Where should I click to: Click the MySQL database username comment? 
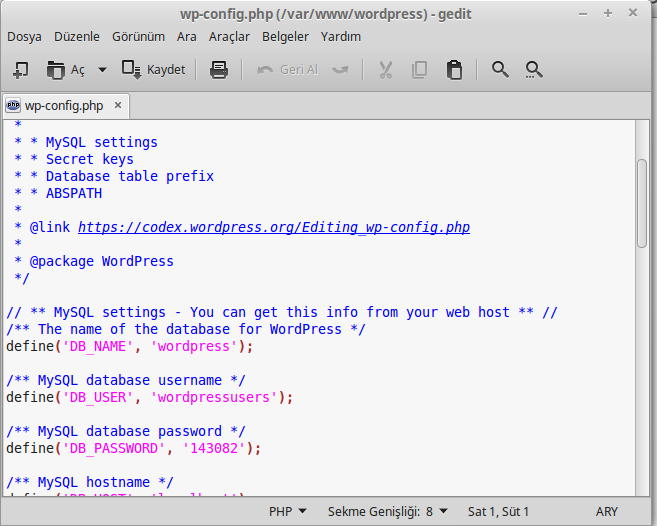(x=126, y=381)
